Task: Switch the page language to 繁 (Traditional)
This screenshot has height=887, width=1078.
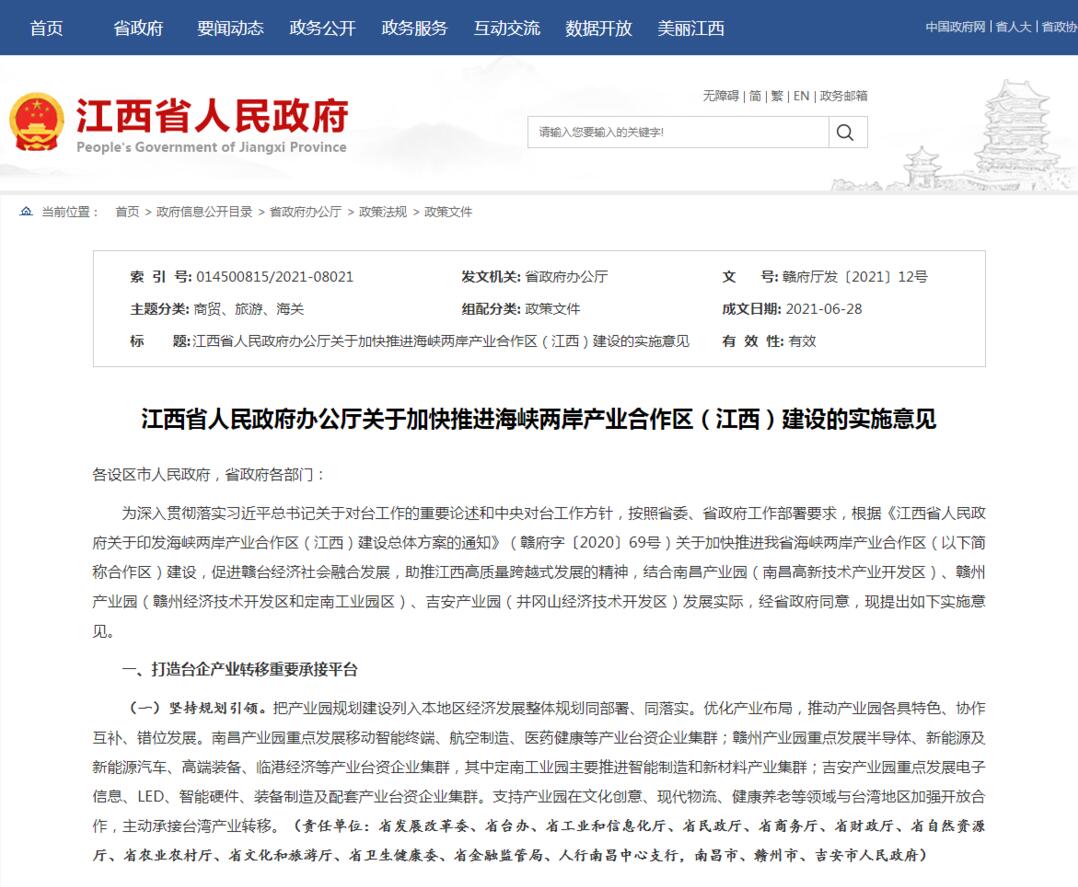Action: [777, 96]
